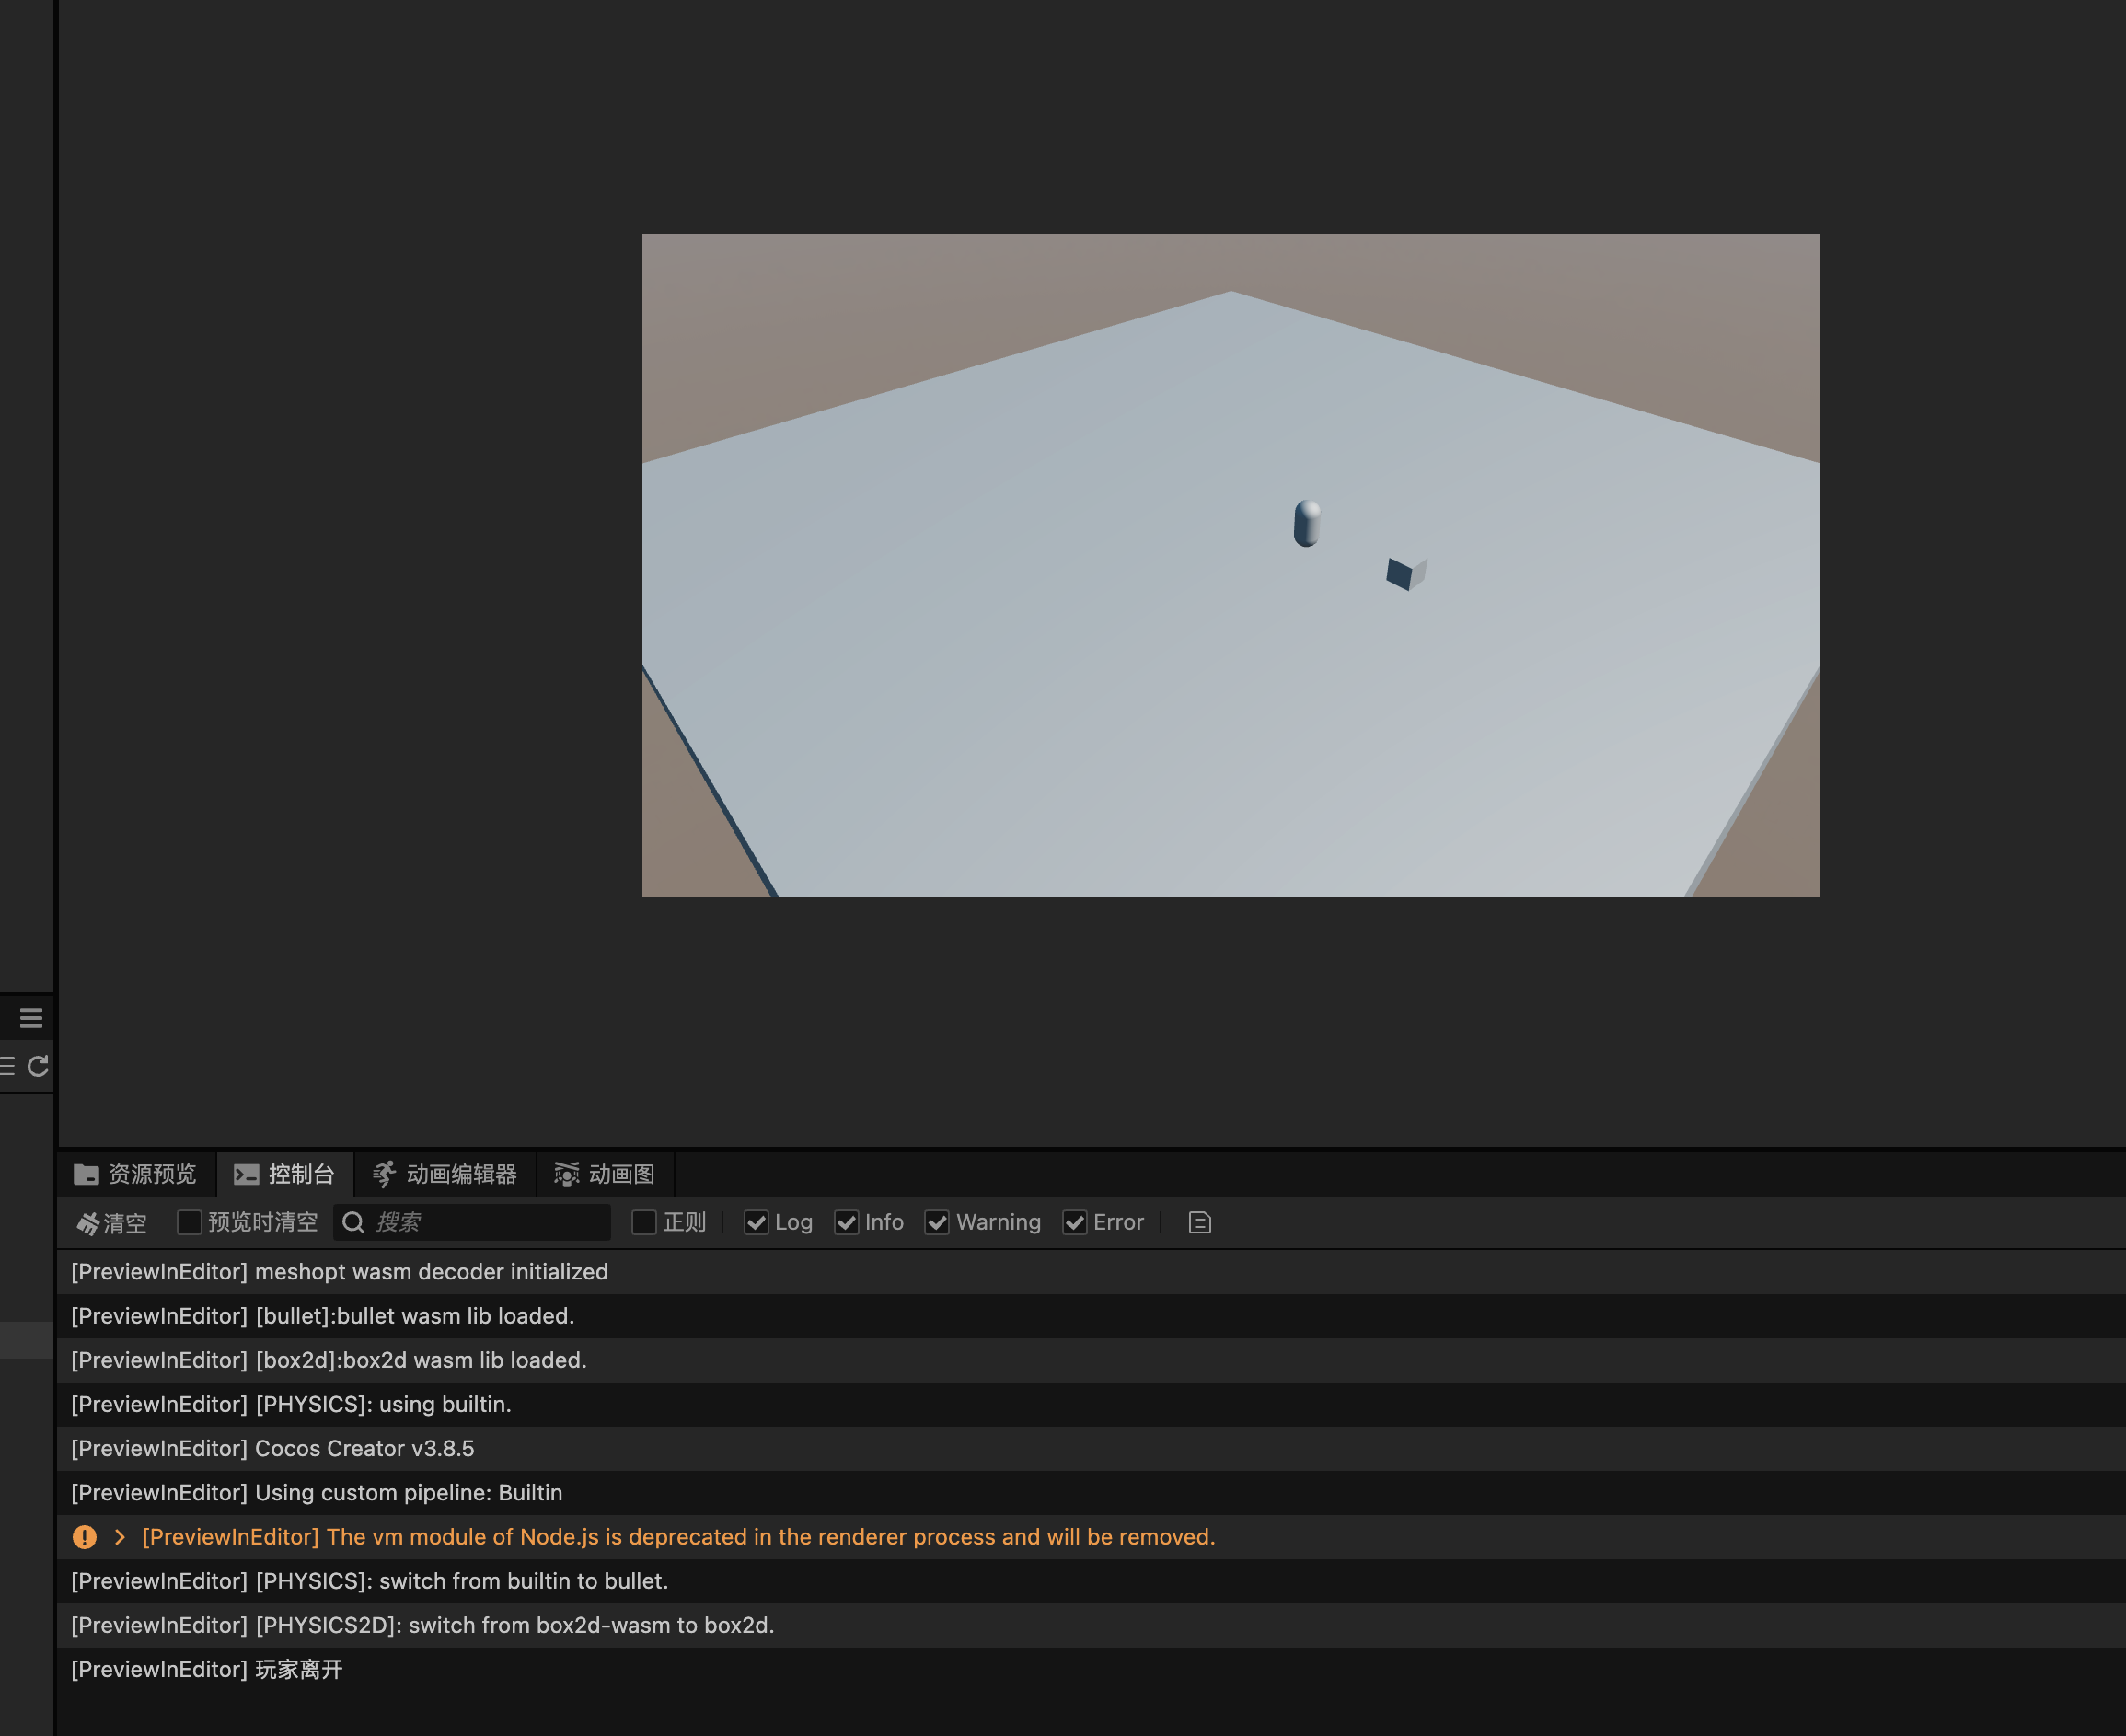Disable the Info filter checkbox
The image size is (2126, 1736).
(846, 1222)
